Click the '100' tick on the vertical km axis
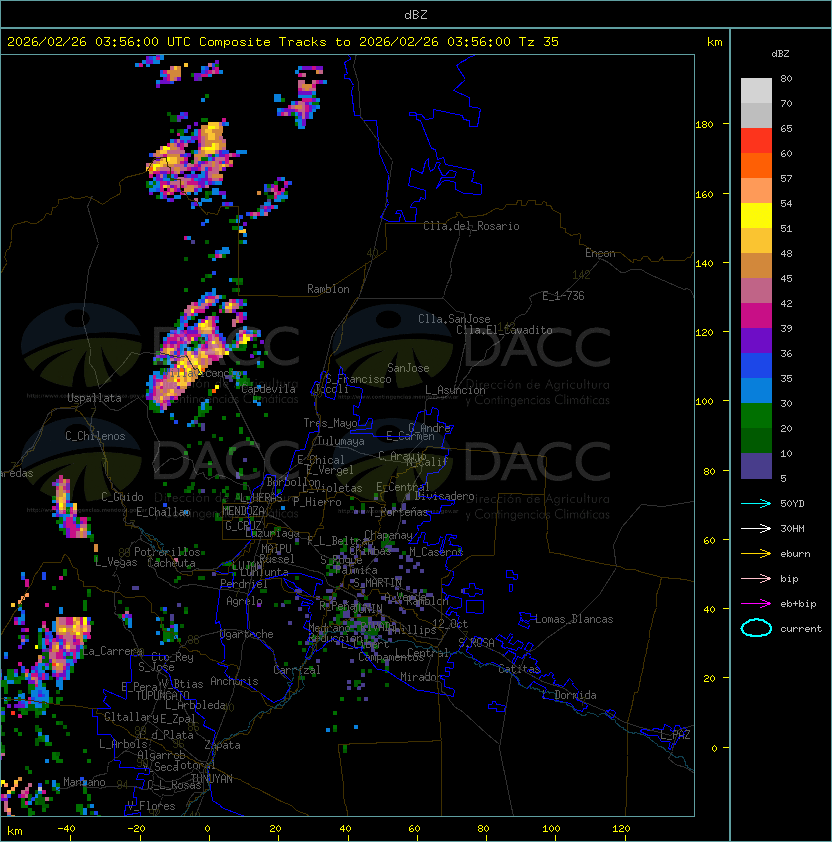The width and height of the screenshot is (832, 842). point(704,401)
